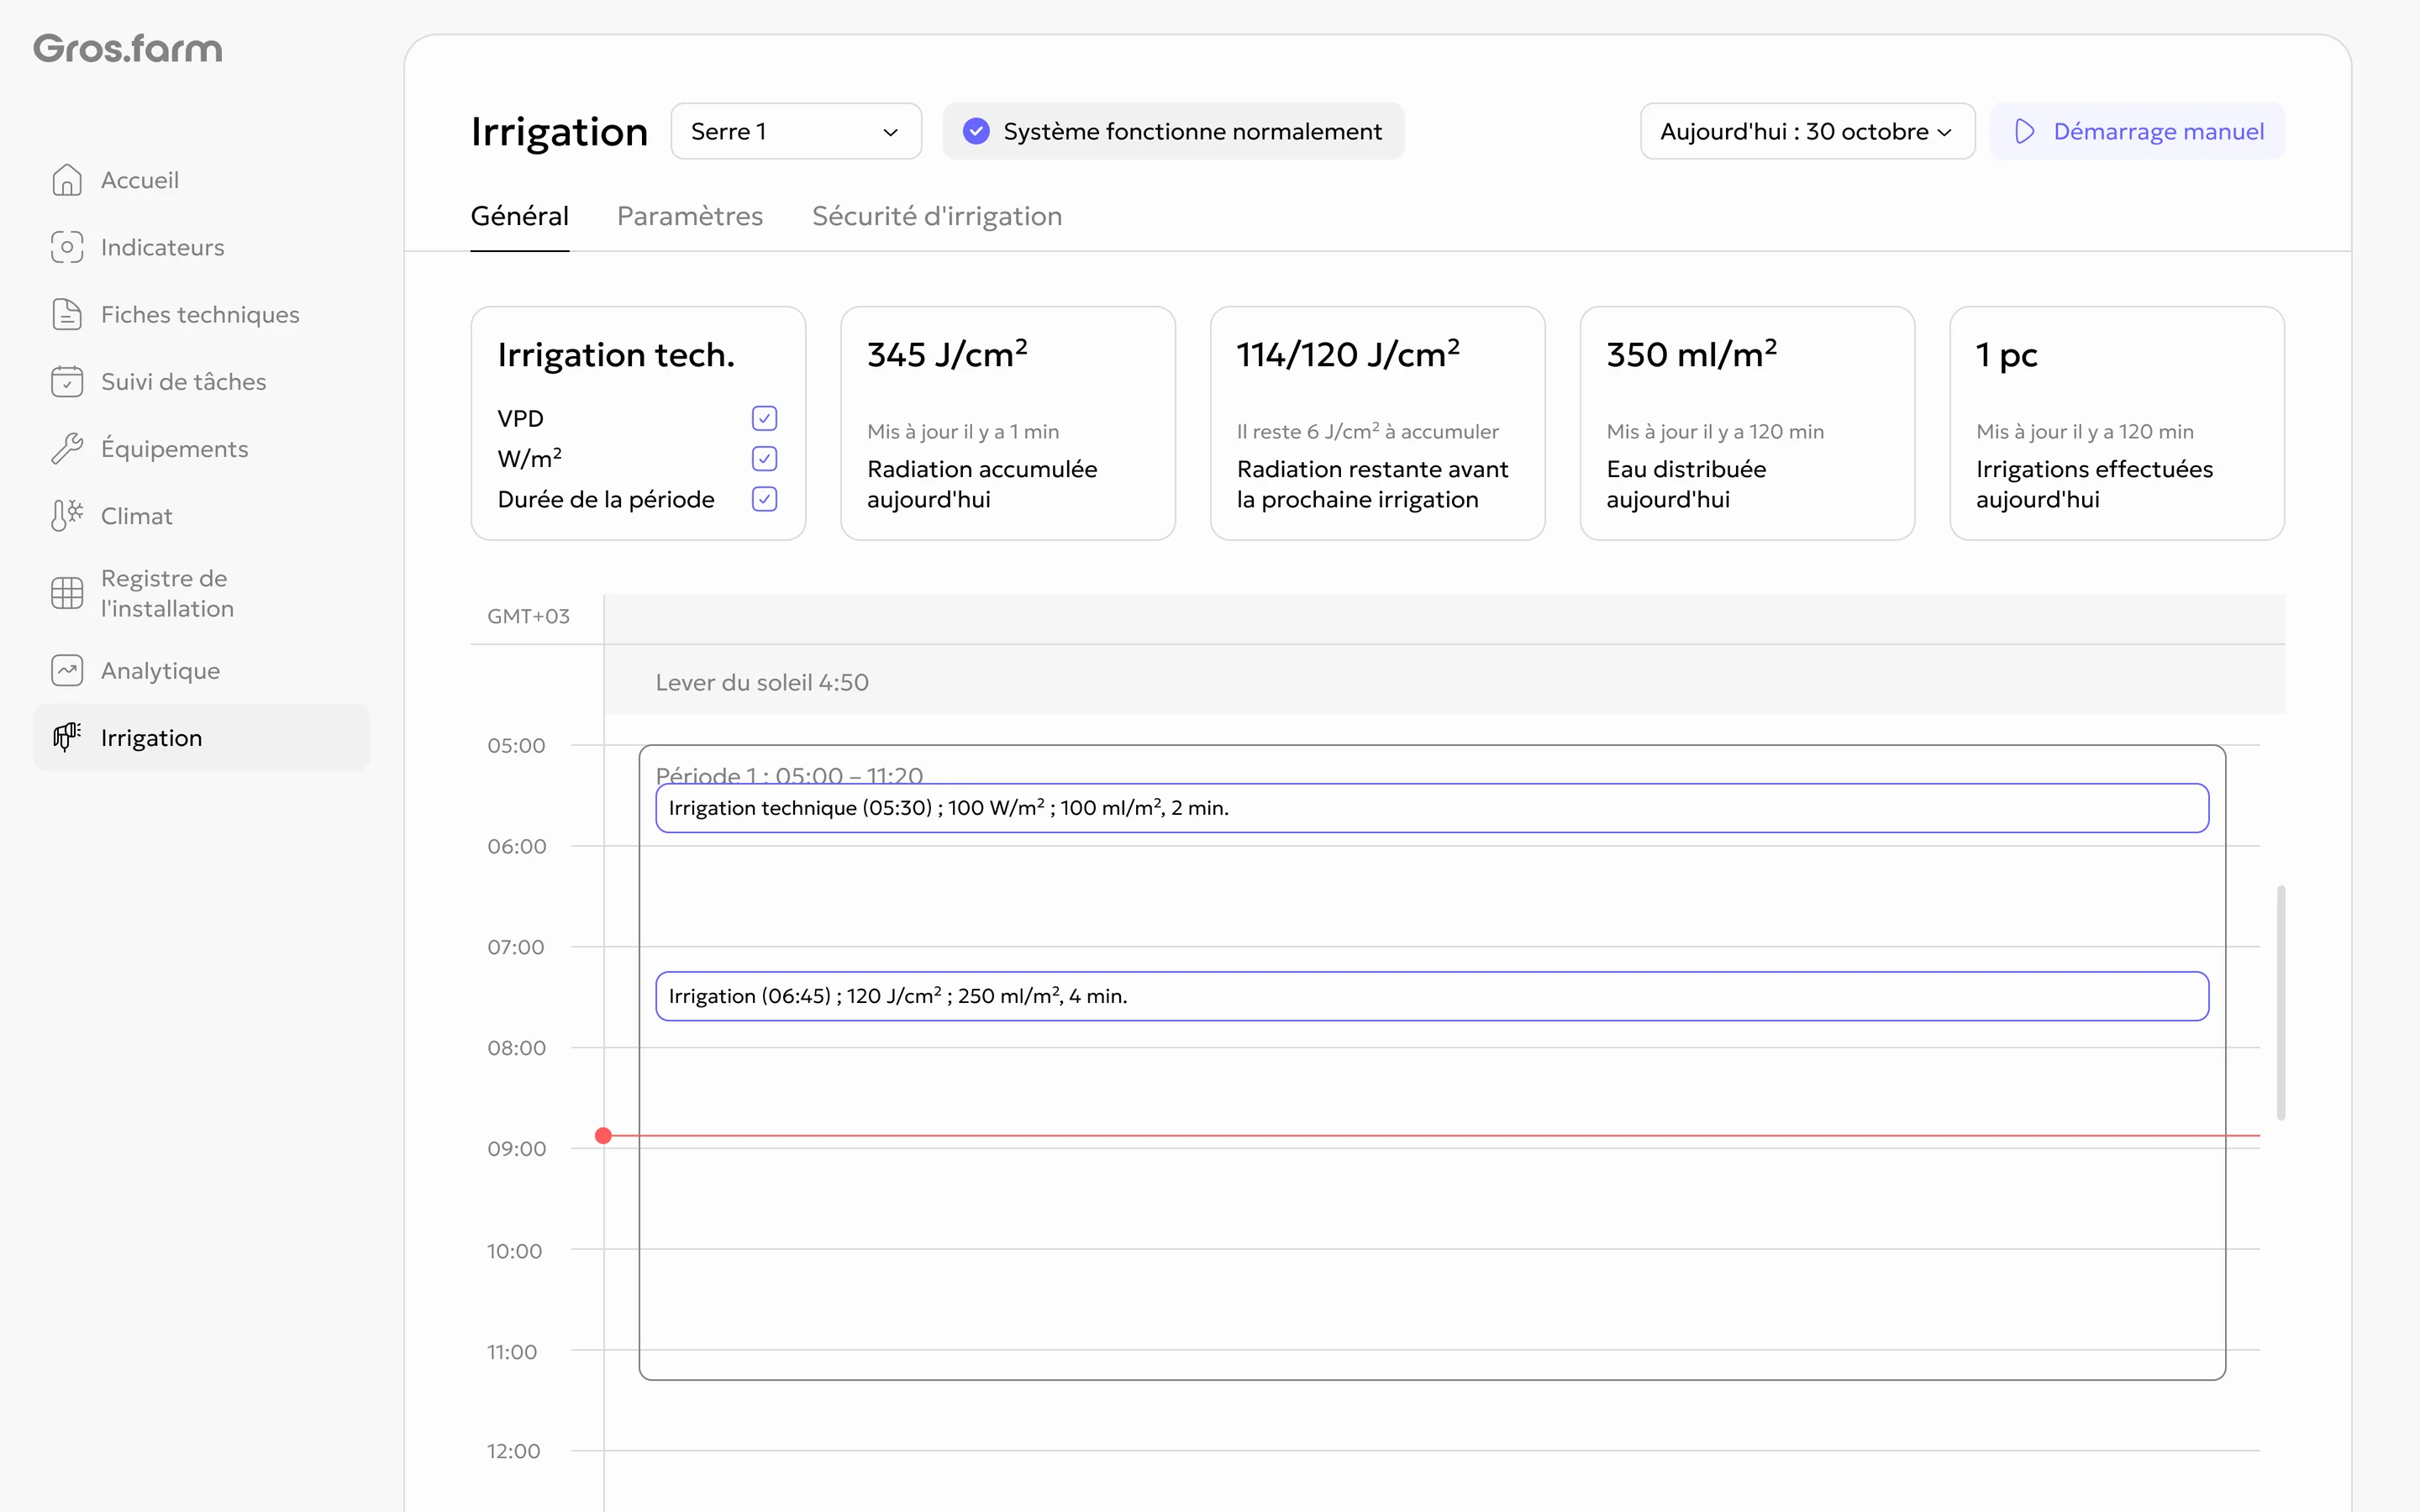Image resolution: width=2420 pixels, height=1512 pixels.
Task: Click the Irrigation sprinkler icon in sidebar
Action: (x=67, y=738)
